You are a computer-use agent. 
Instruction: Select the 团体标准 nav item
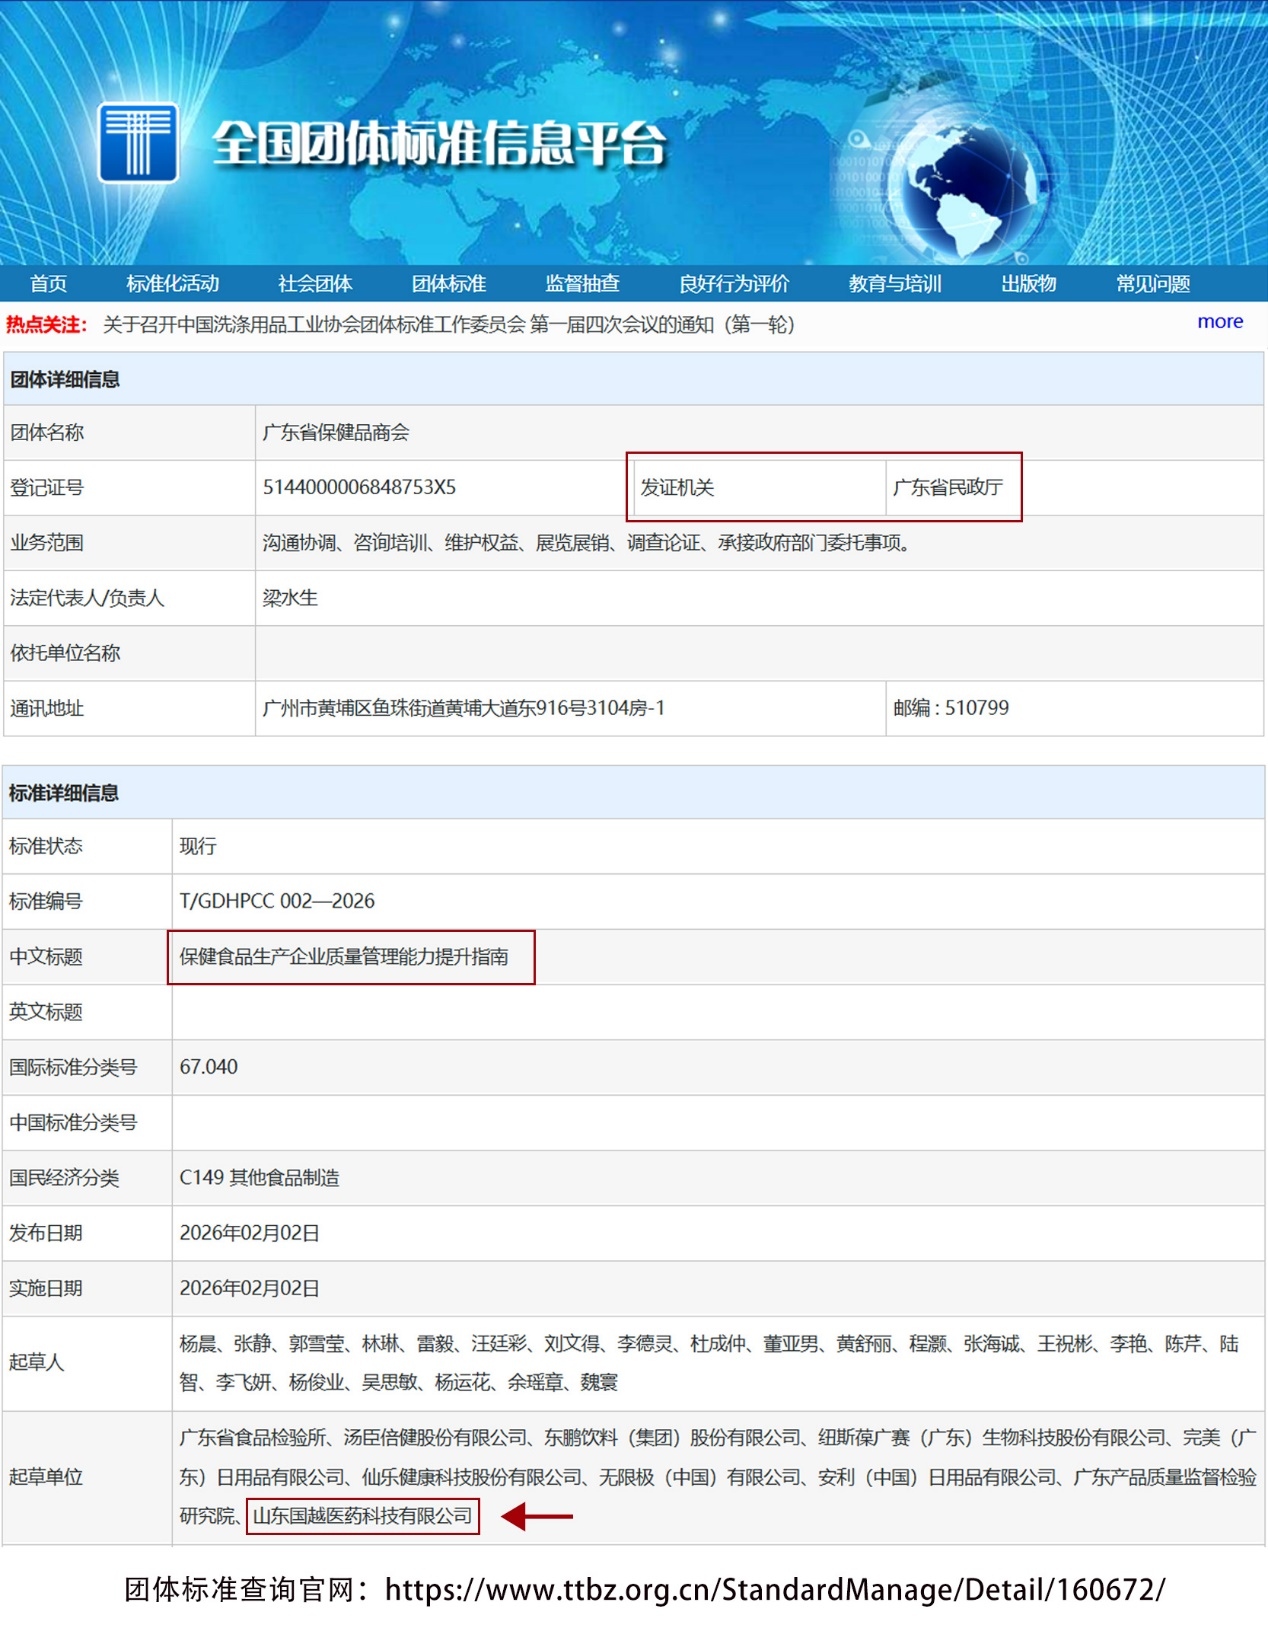tap(449, 284)
